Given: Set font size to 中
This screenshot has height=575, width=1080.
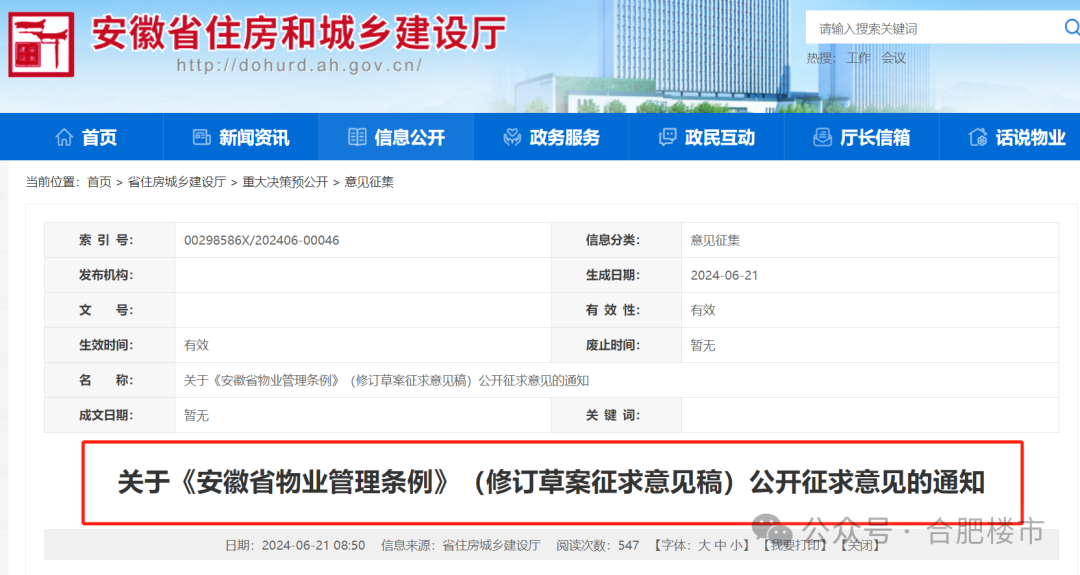Looking at the screenshot, I should (x=720, y=545).
